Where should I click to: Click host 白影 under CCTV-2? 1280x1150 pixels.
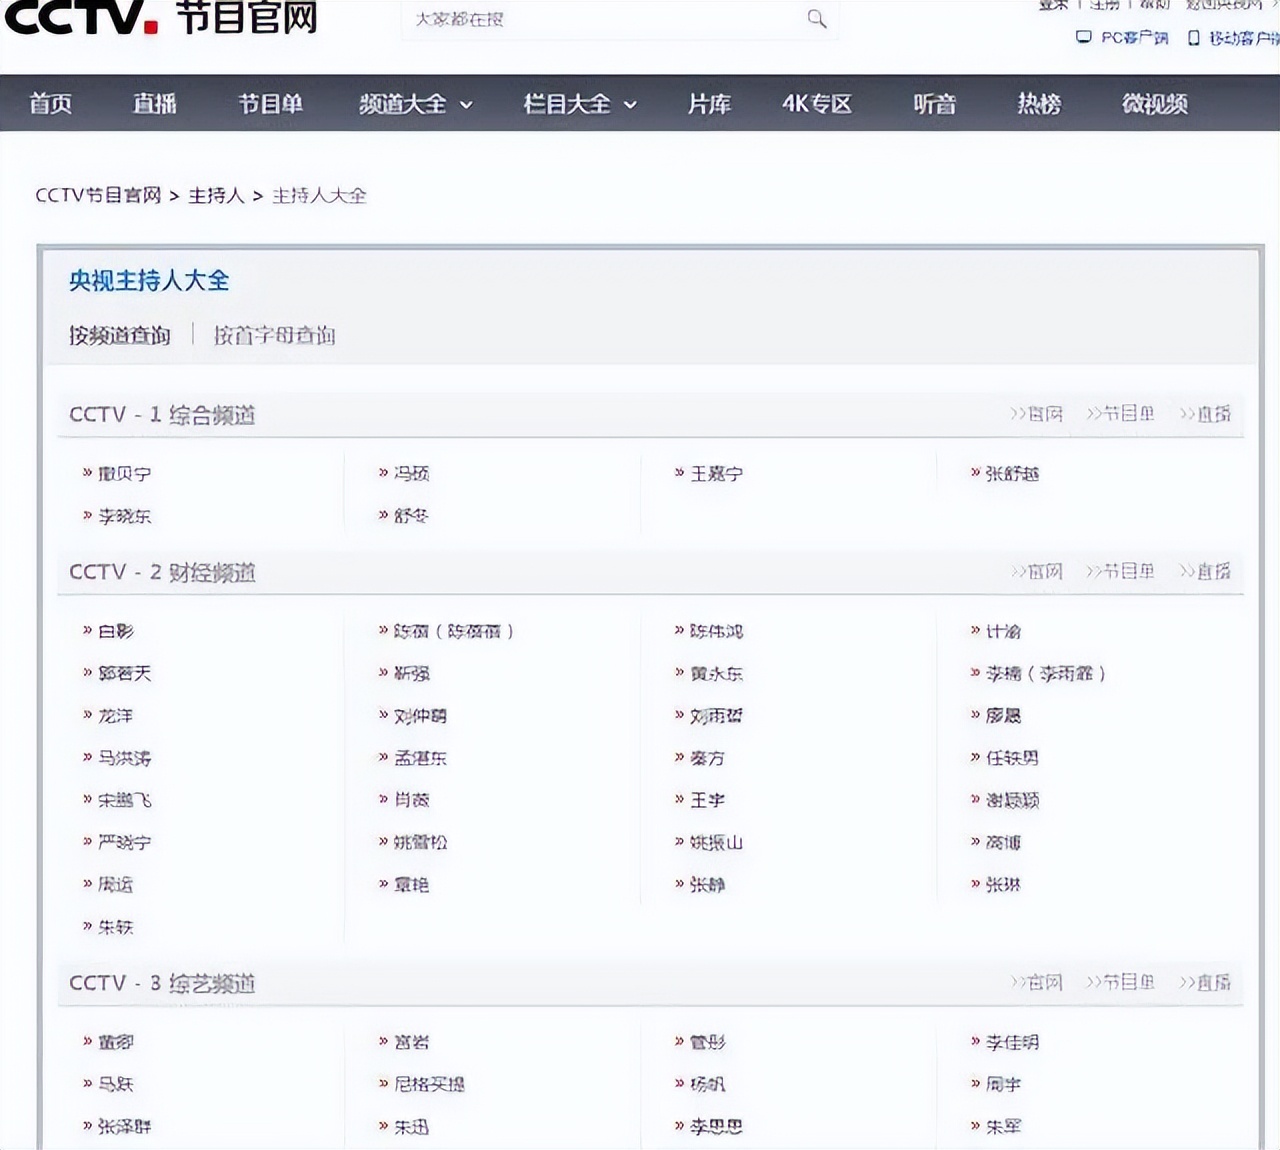pyautogui.click(x=118, y=631)
